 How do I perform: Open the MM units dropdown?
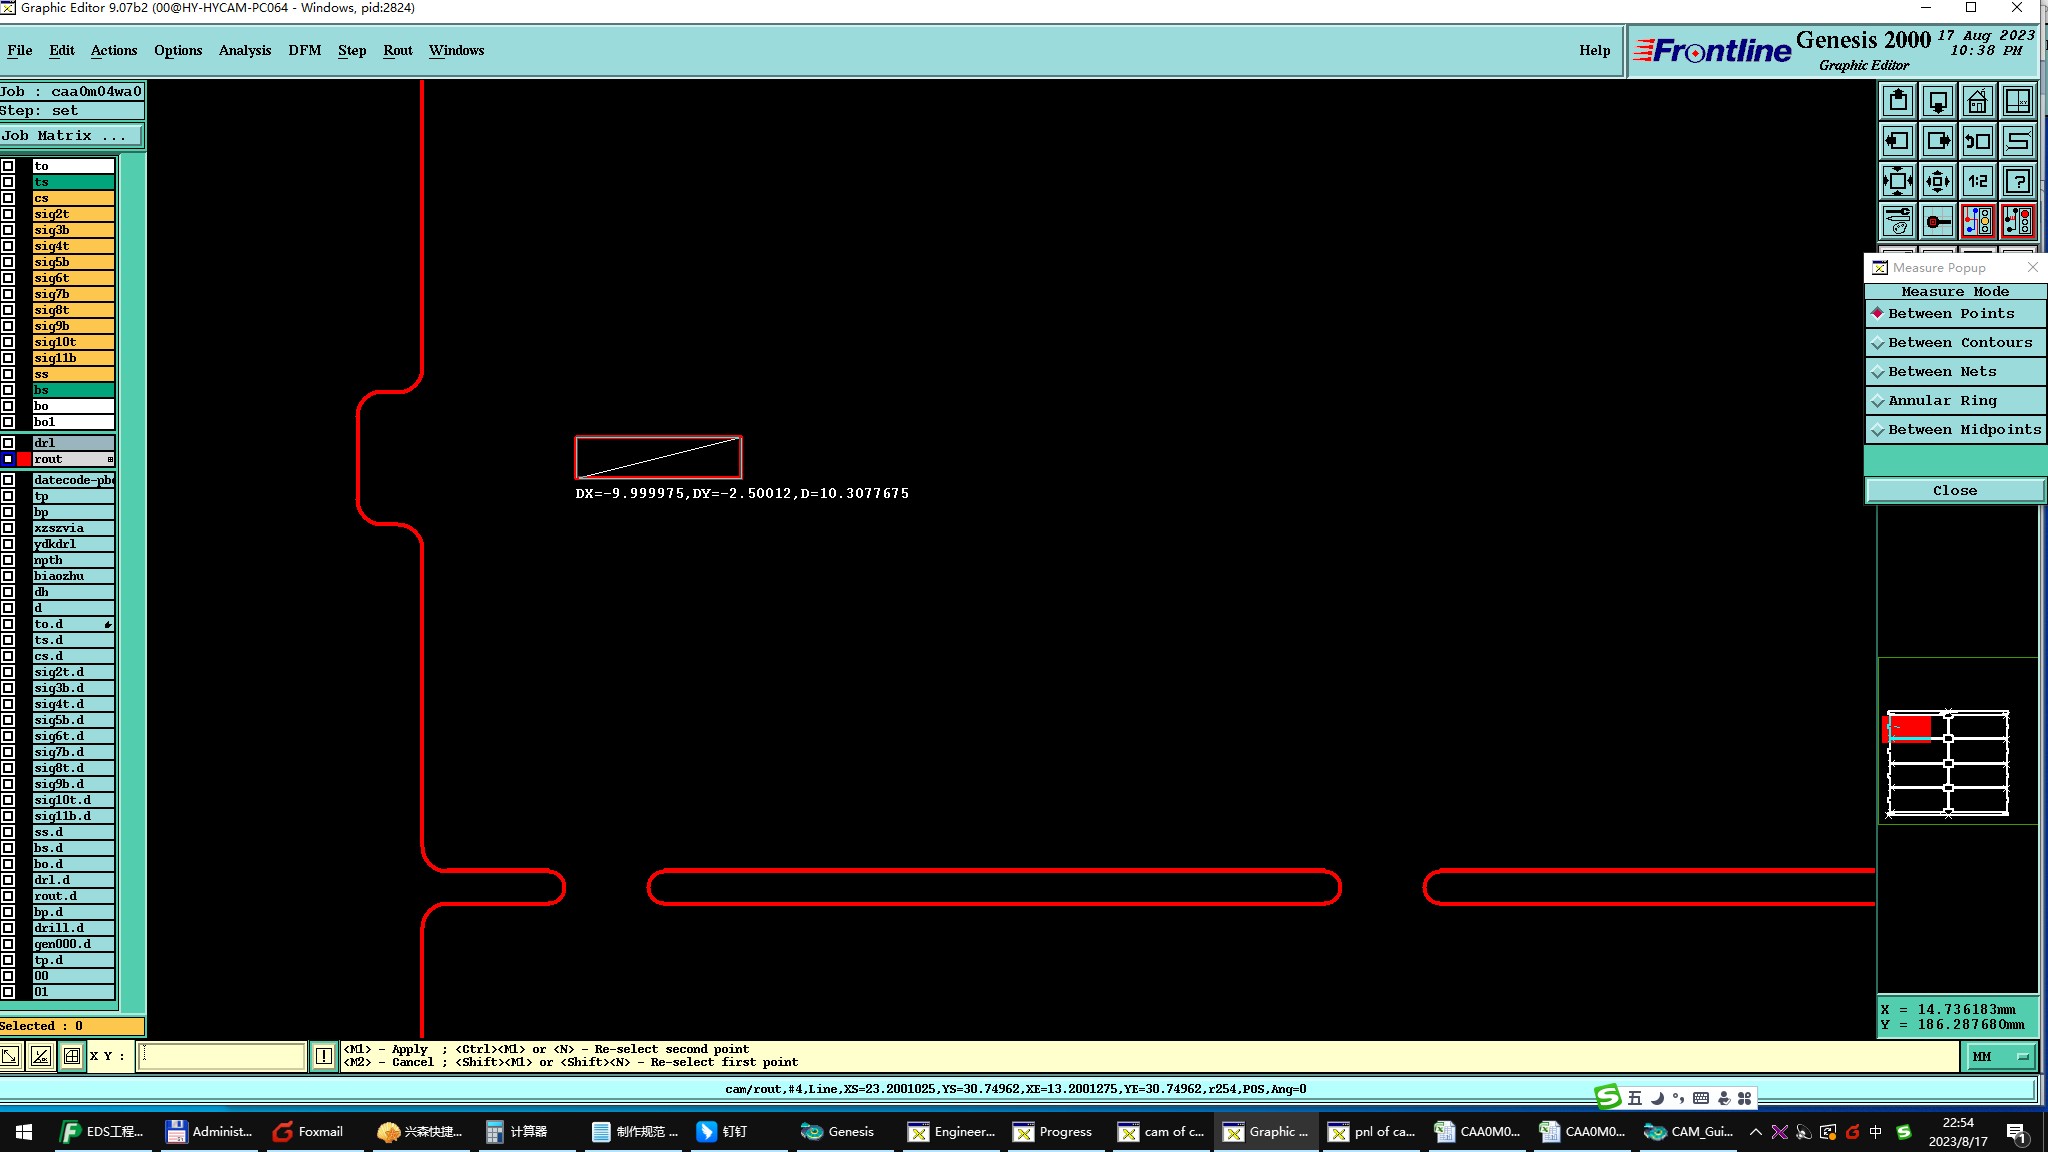[x=2001, y=1056]
